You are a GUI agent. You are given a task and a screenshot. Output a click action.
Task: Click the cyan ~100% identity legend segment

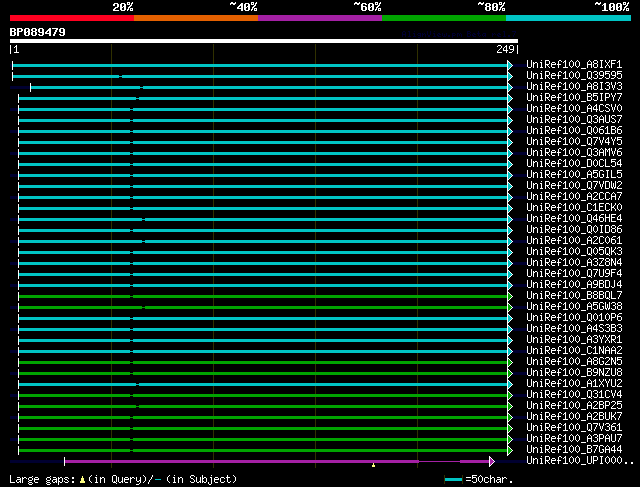pyautogui.click(x=567, y=18)
